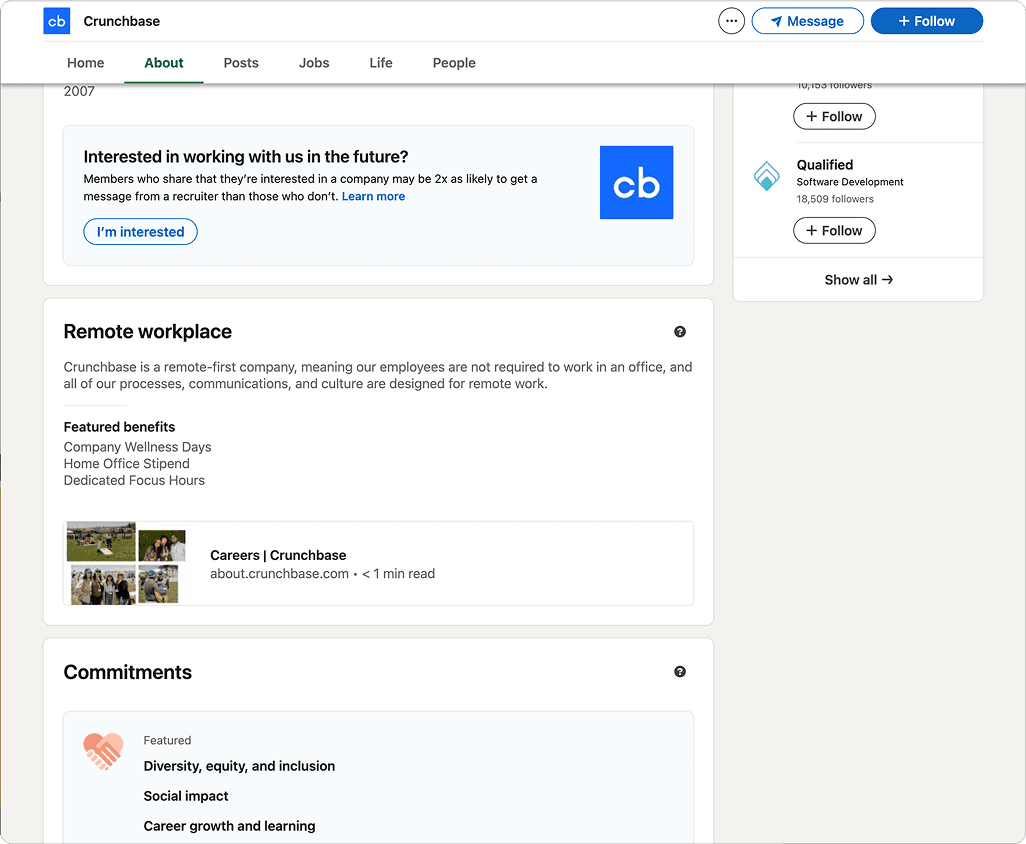
Task: Open the Jobs tab
Action: click(314, 63)
